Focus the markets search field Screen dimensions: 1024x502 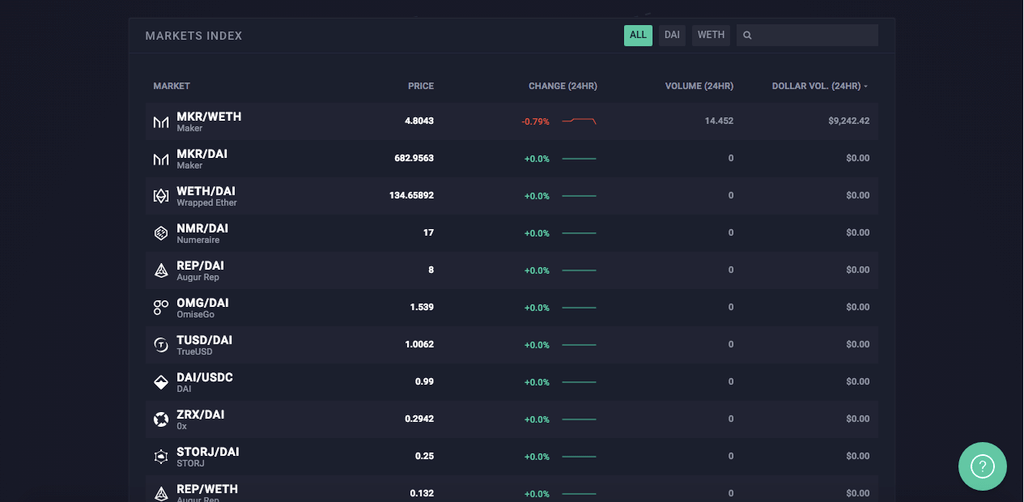click(x=807, y=35)
